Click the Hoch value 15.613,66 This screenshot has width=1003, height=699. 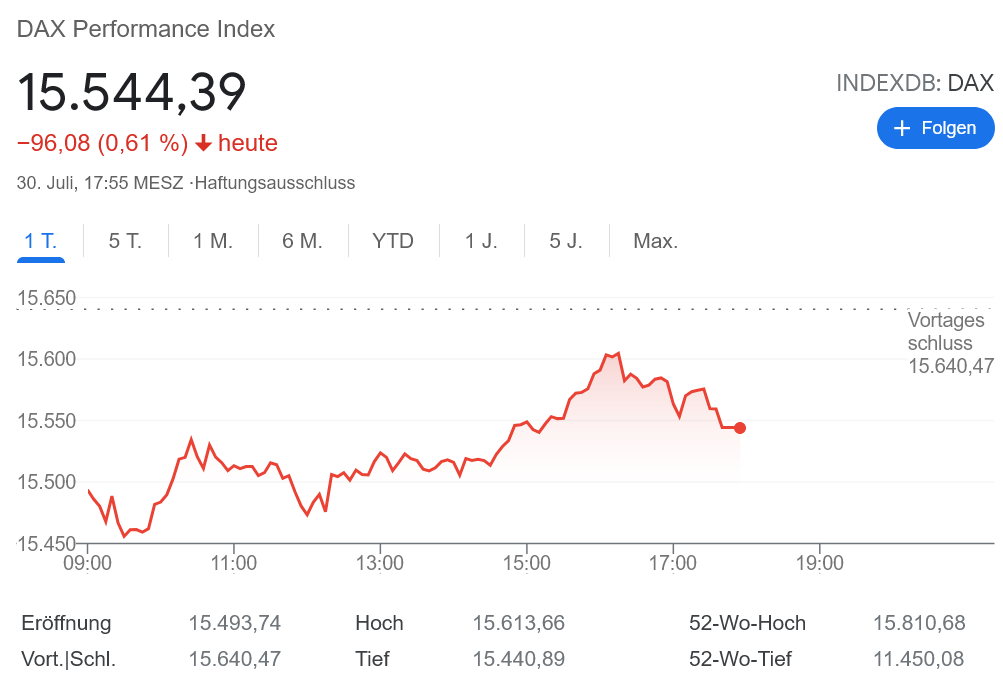[518, 623]
